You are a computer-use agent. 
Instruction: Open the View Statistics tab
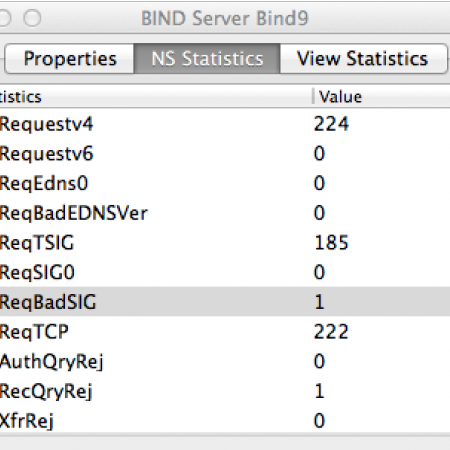pyautogui.click(x=364, y=59)
